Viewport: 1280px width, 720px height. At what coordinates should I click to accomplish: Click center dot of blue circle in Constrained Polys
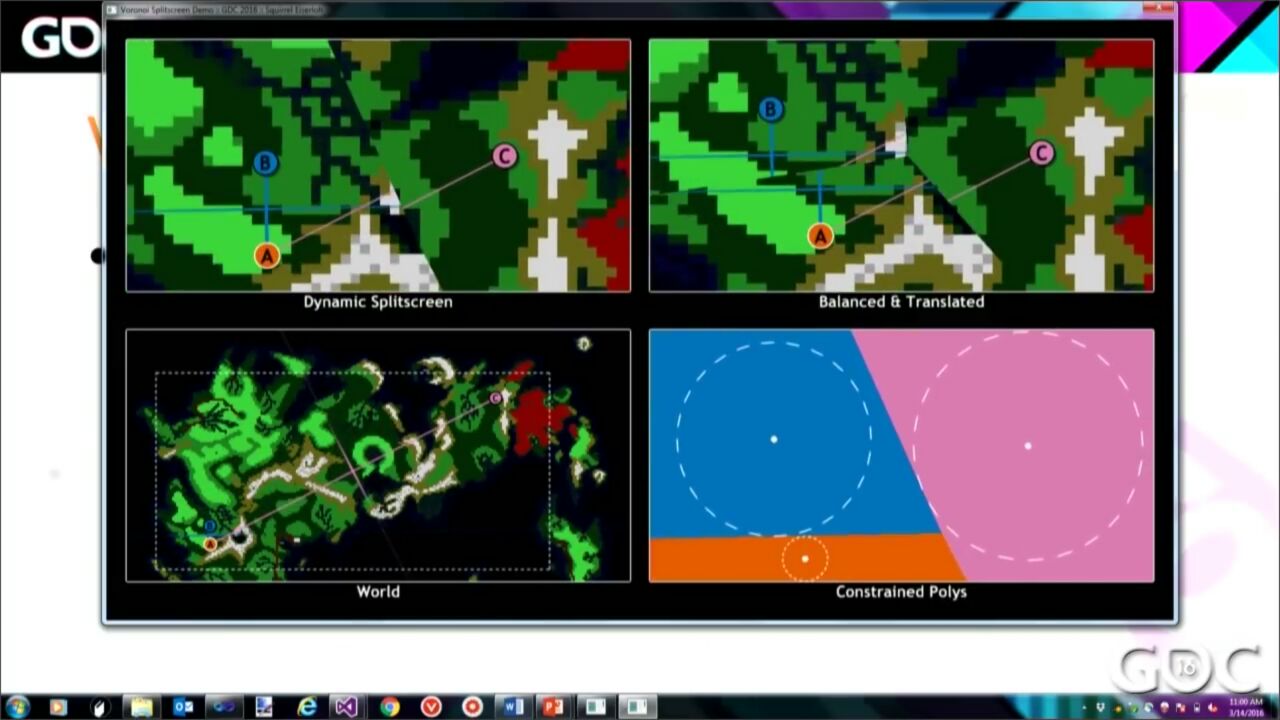pos(774,439)
